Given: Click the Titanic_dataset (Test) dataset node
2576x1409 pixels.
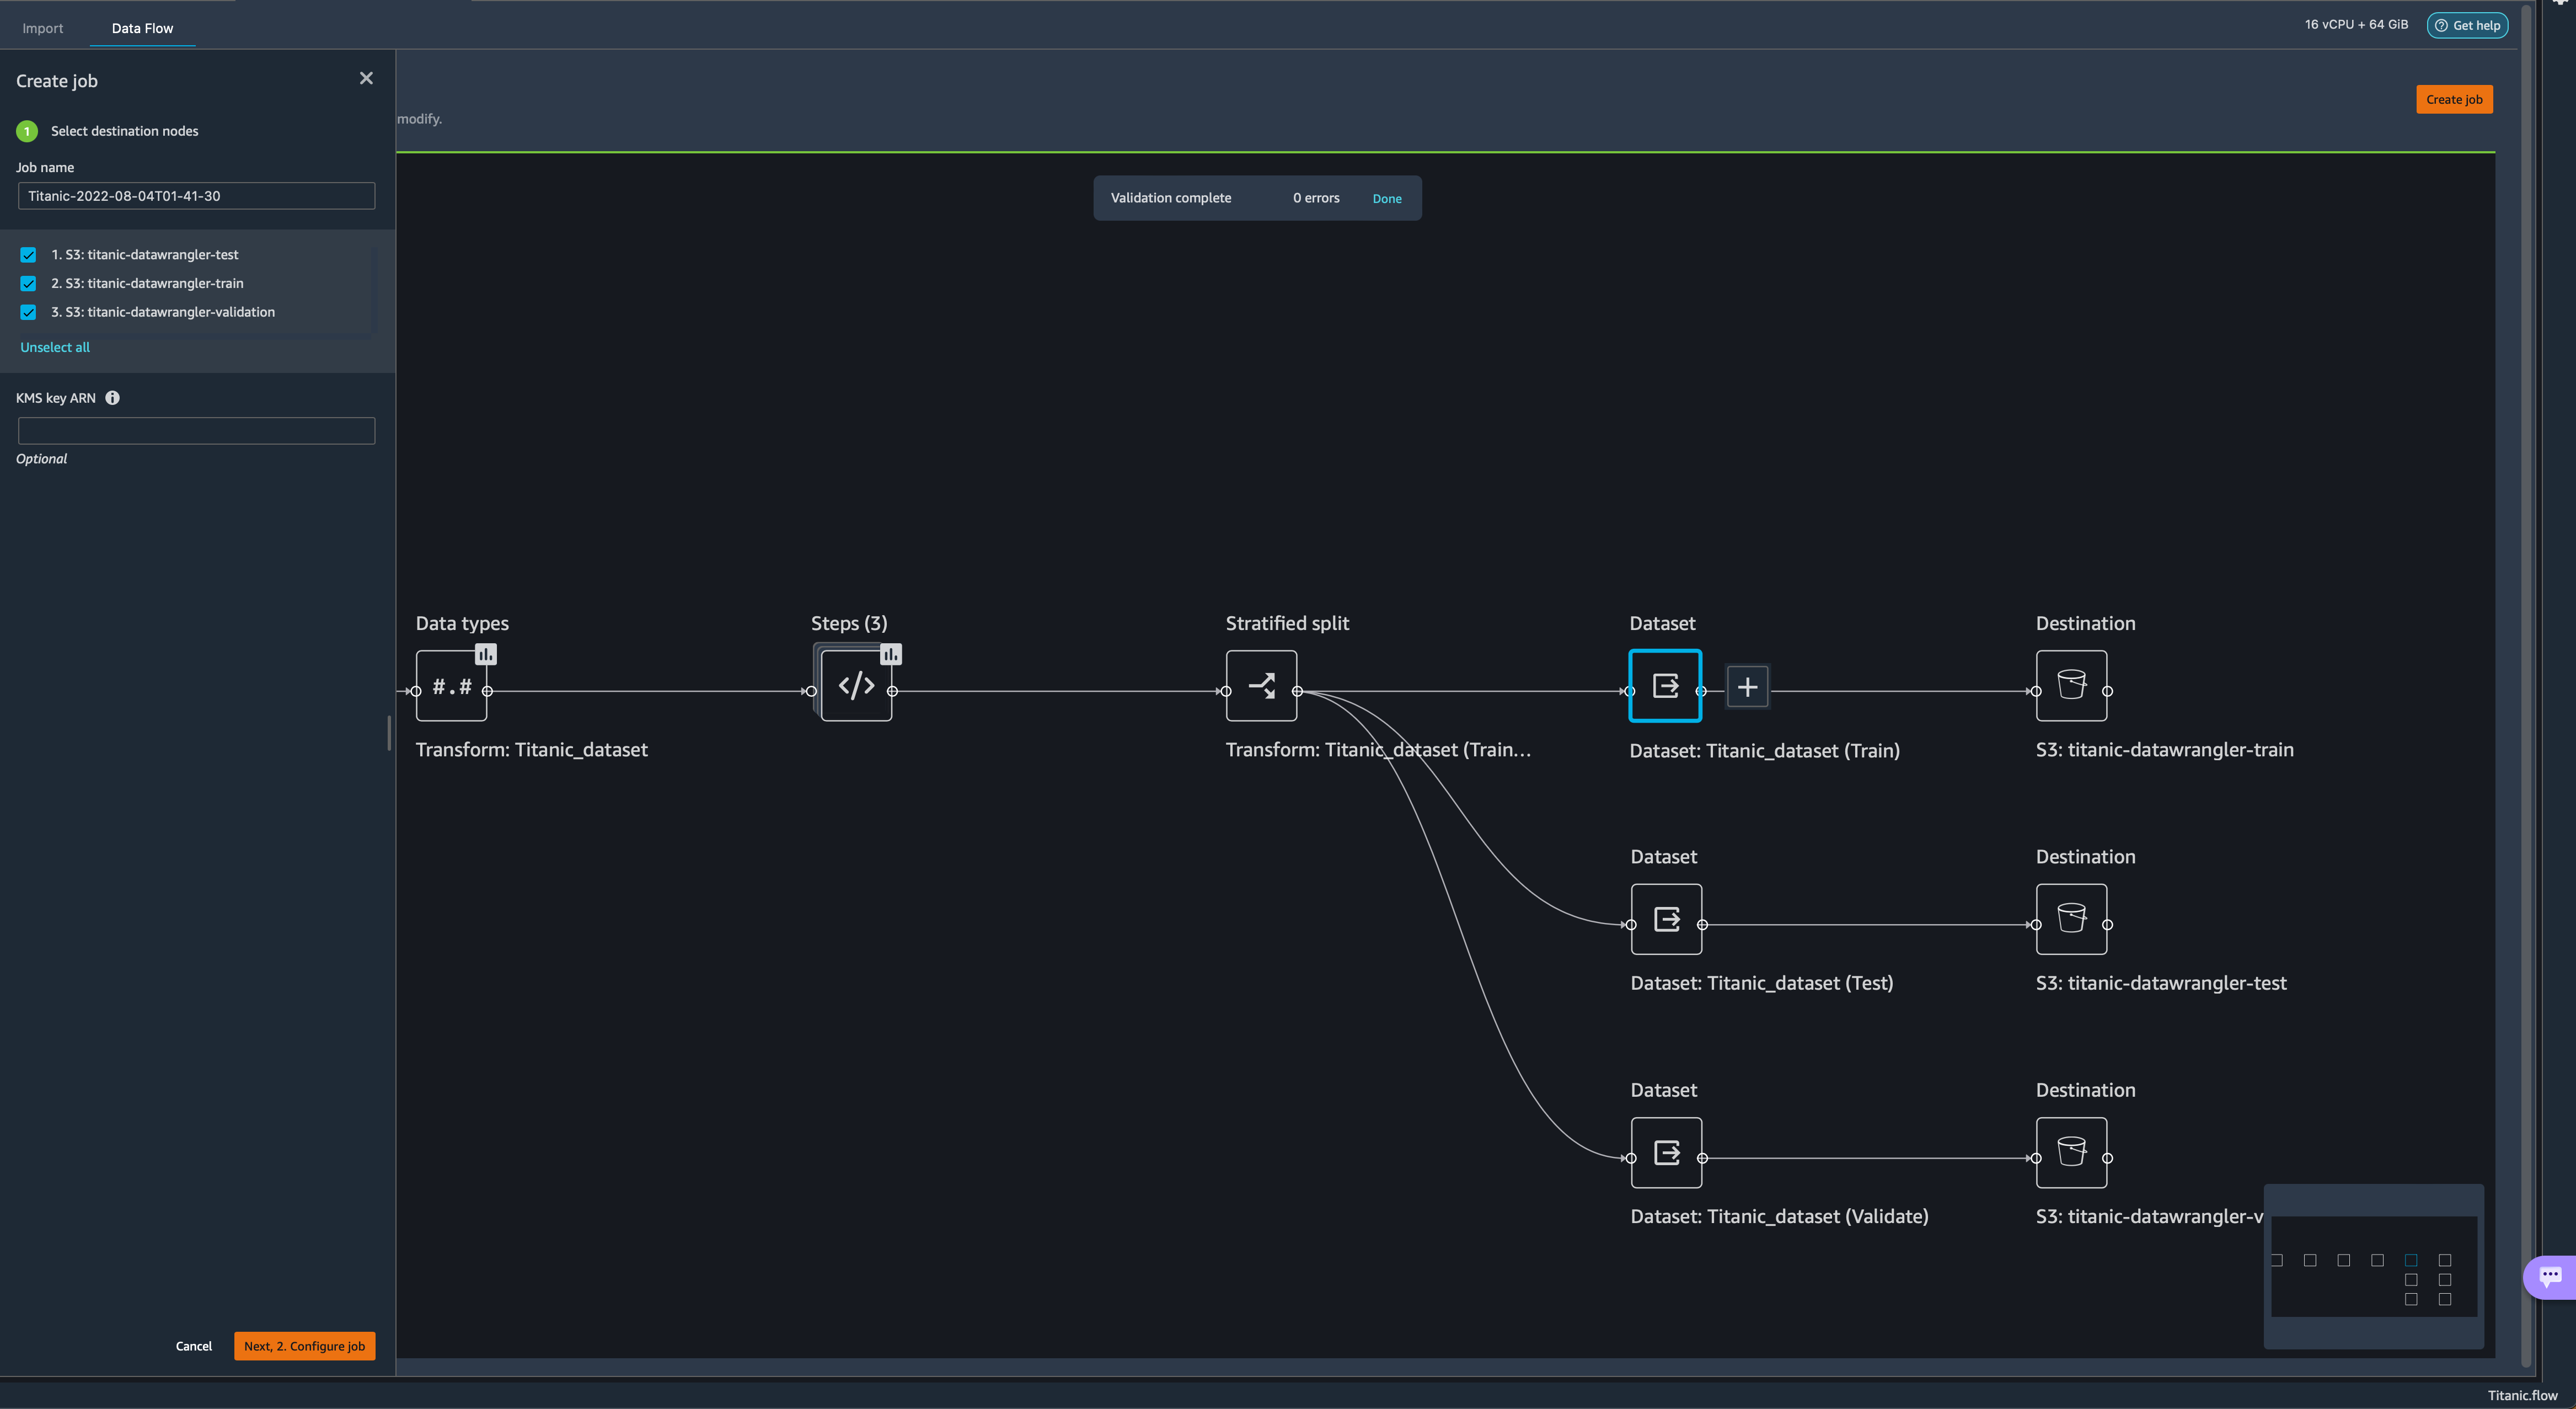Looking at the screenshot, I should tap(1666, 919).
